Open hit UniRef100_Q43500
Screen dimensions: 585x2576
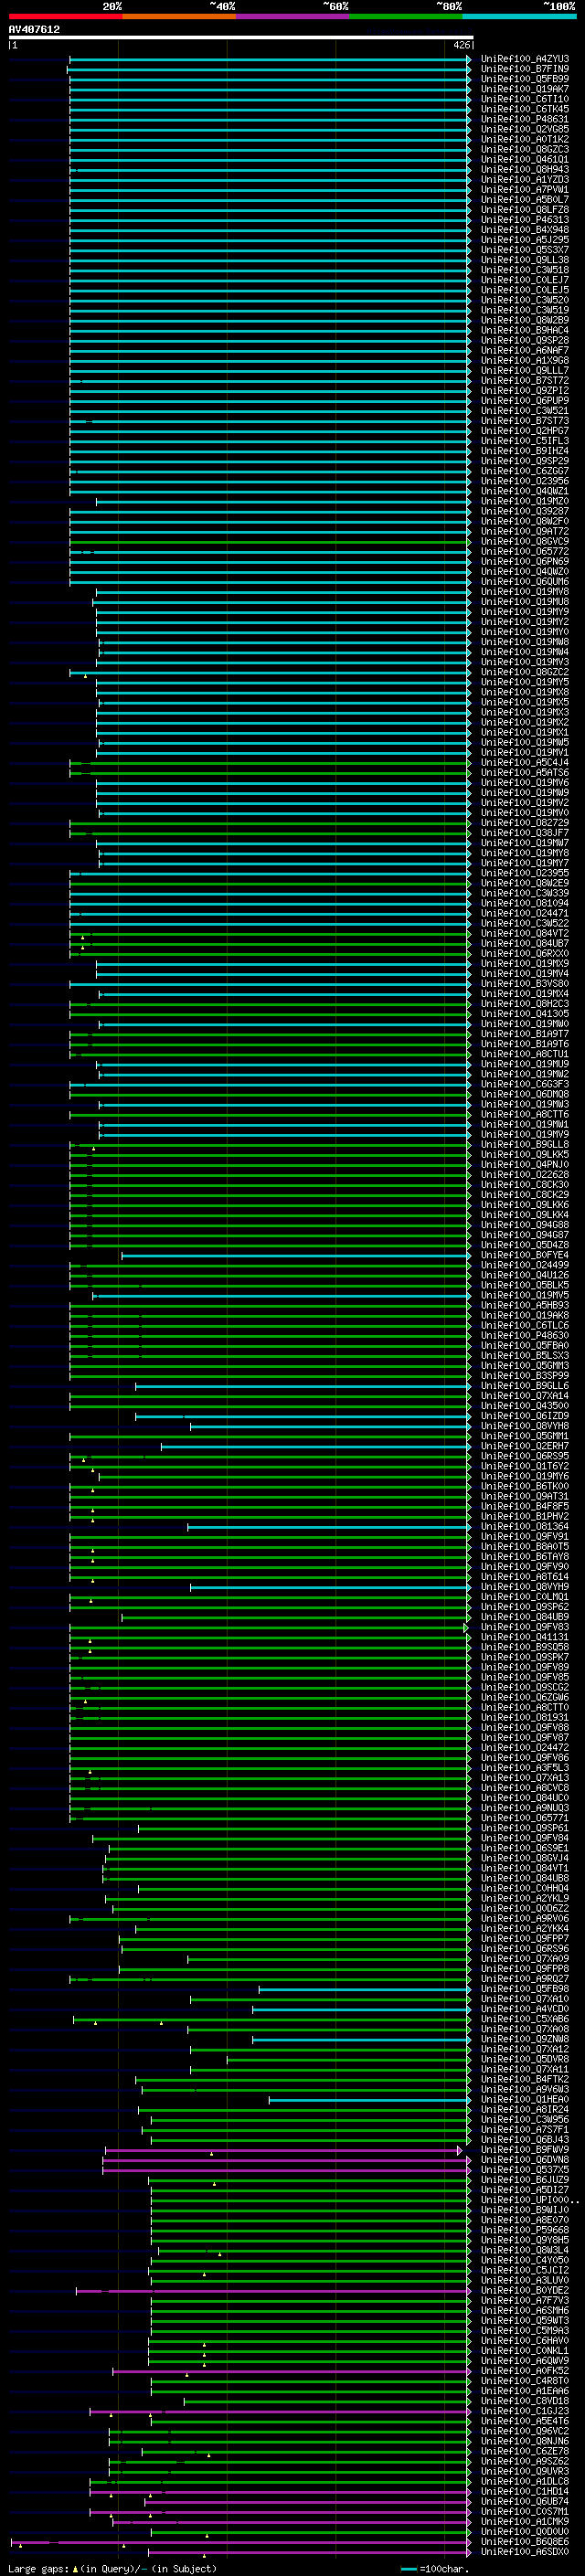click(525, 1406)
